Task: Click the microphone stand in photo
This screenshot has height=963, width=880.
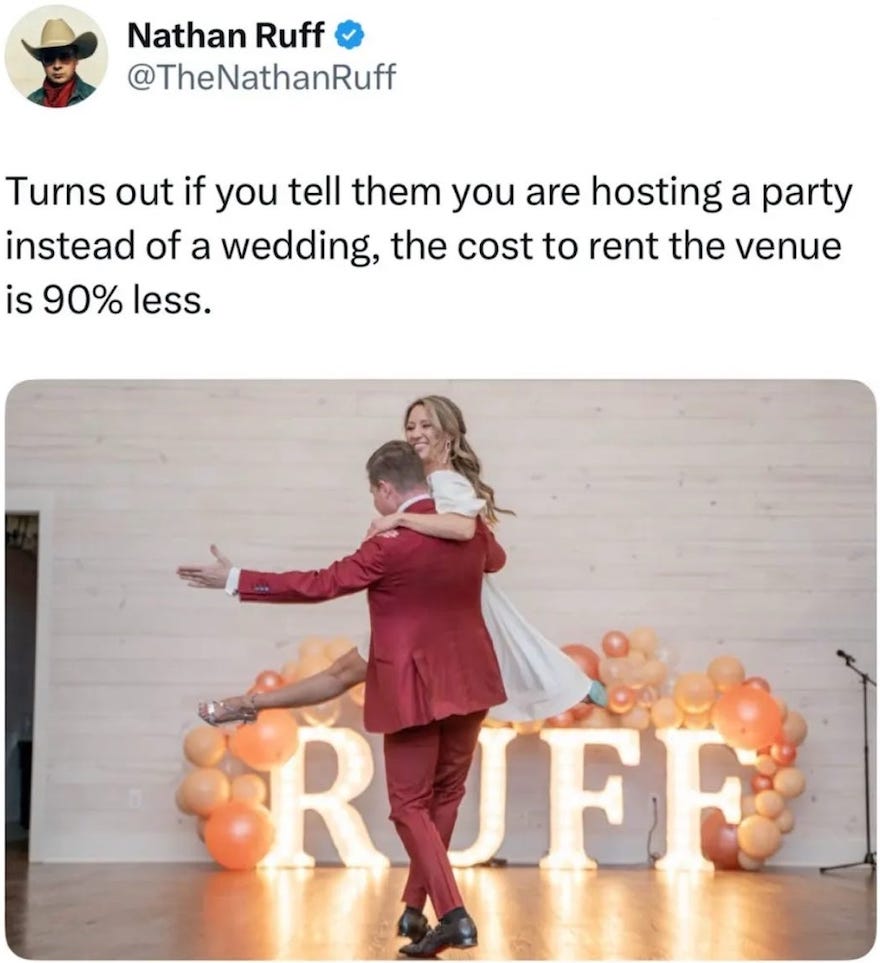Action: (858, 760)
